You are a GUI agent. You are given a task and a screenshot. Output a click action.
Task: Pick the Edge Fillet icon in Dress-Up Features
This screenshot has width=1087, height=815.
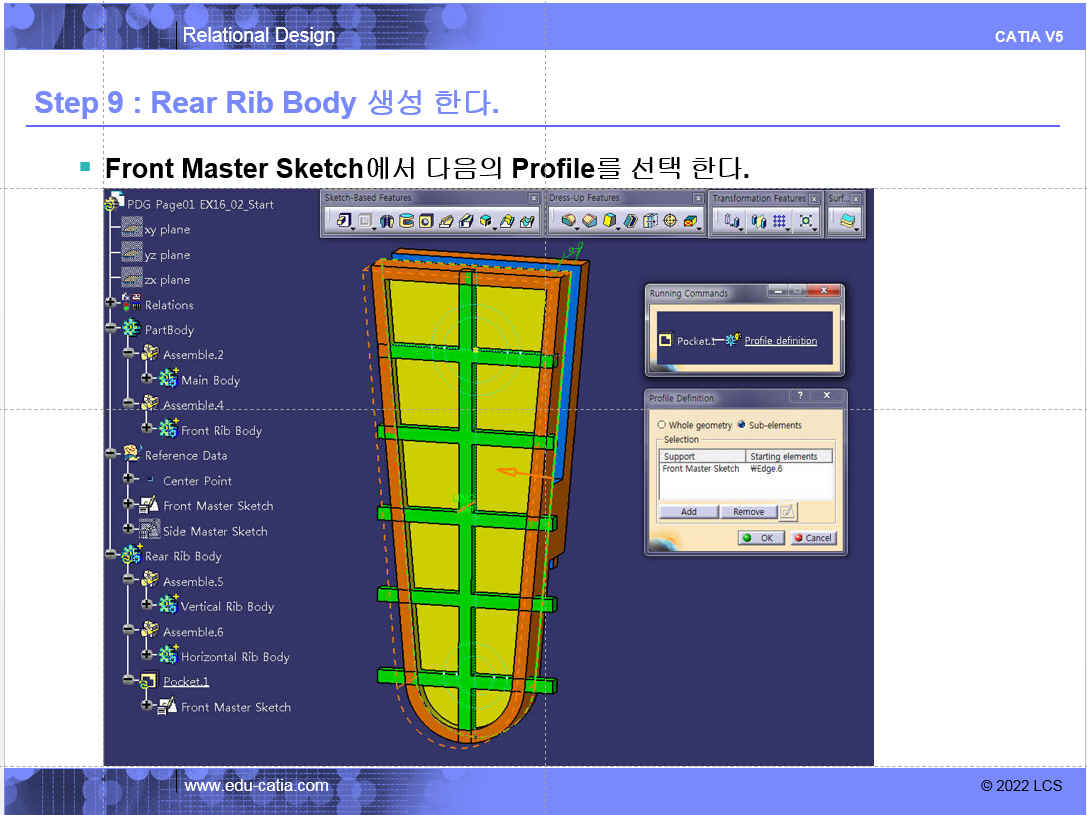point(568,221)
